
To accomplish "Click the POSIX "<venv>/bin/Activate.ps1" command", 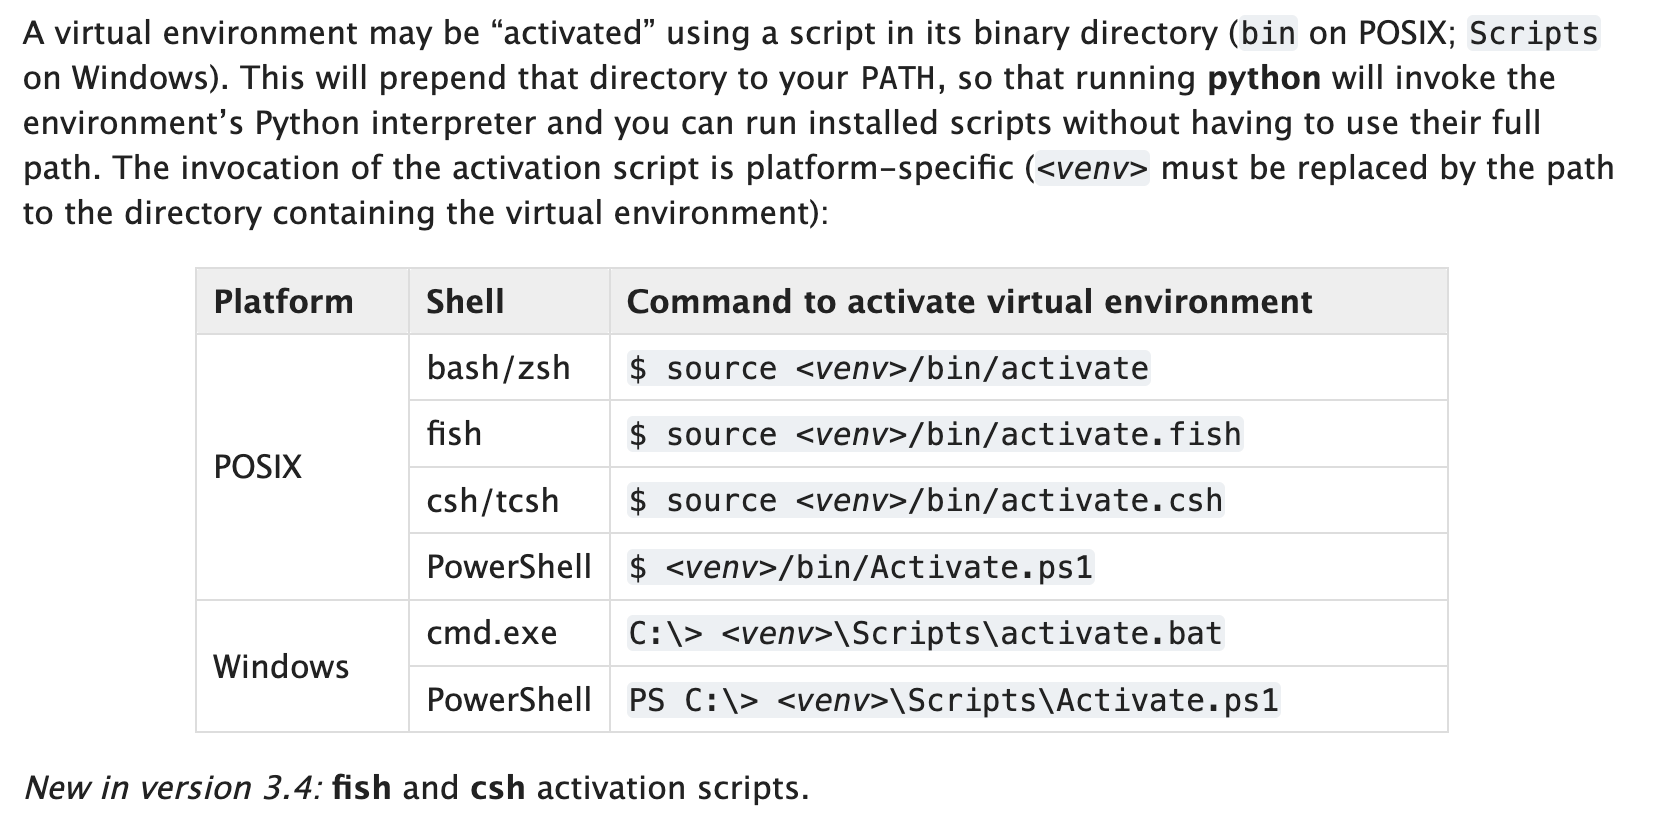I will [860, 567].
